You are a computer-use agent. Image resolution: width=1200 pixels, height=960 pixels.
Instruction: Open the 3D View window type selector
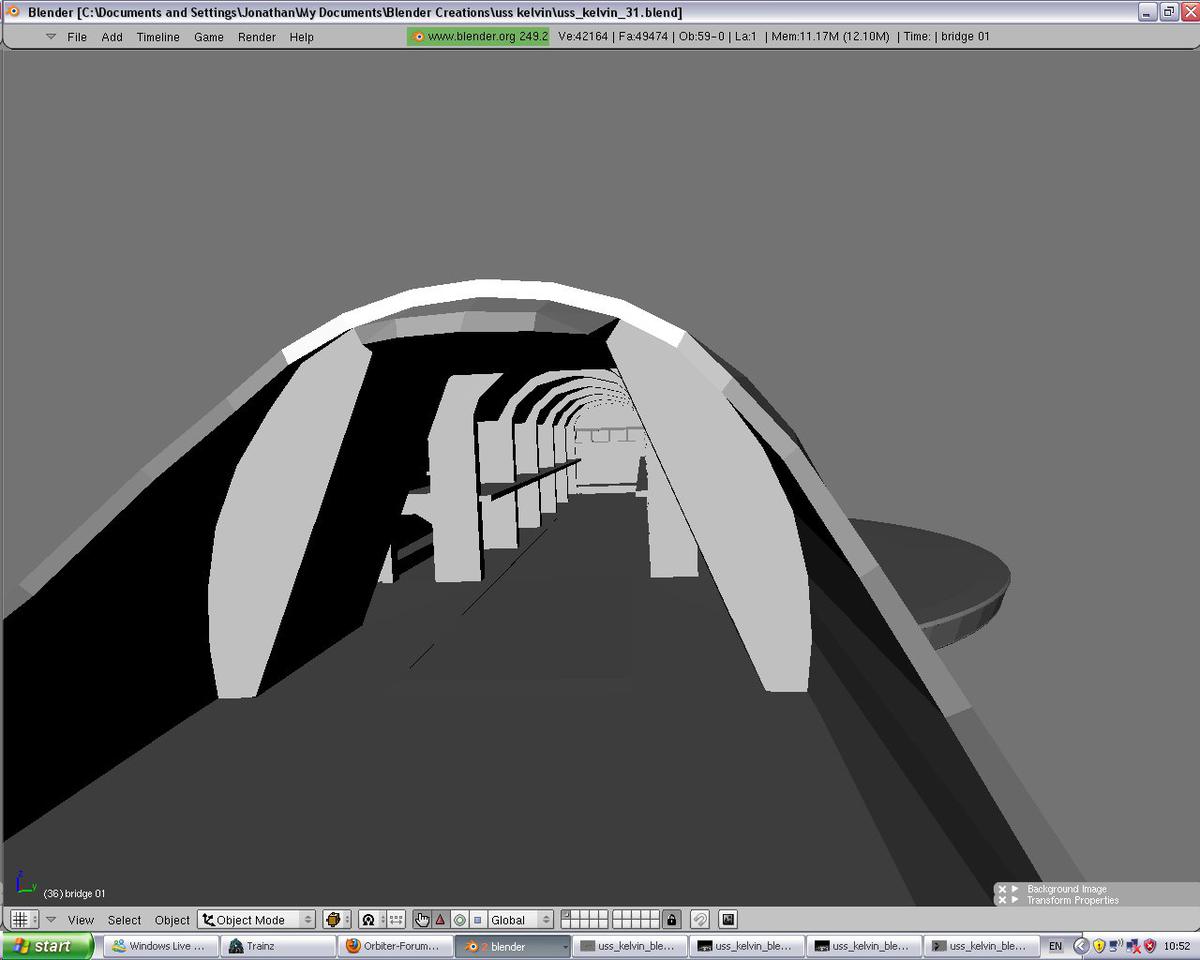coord(24,919)
